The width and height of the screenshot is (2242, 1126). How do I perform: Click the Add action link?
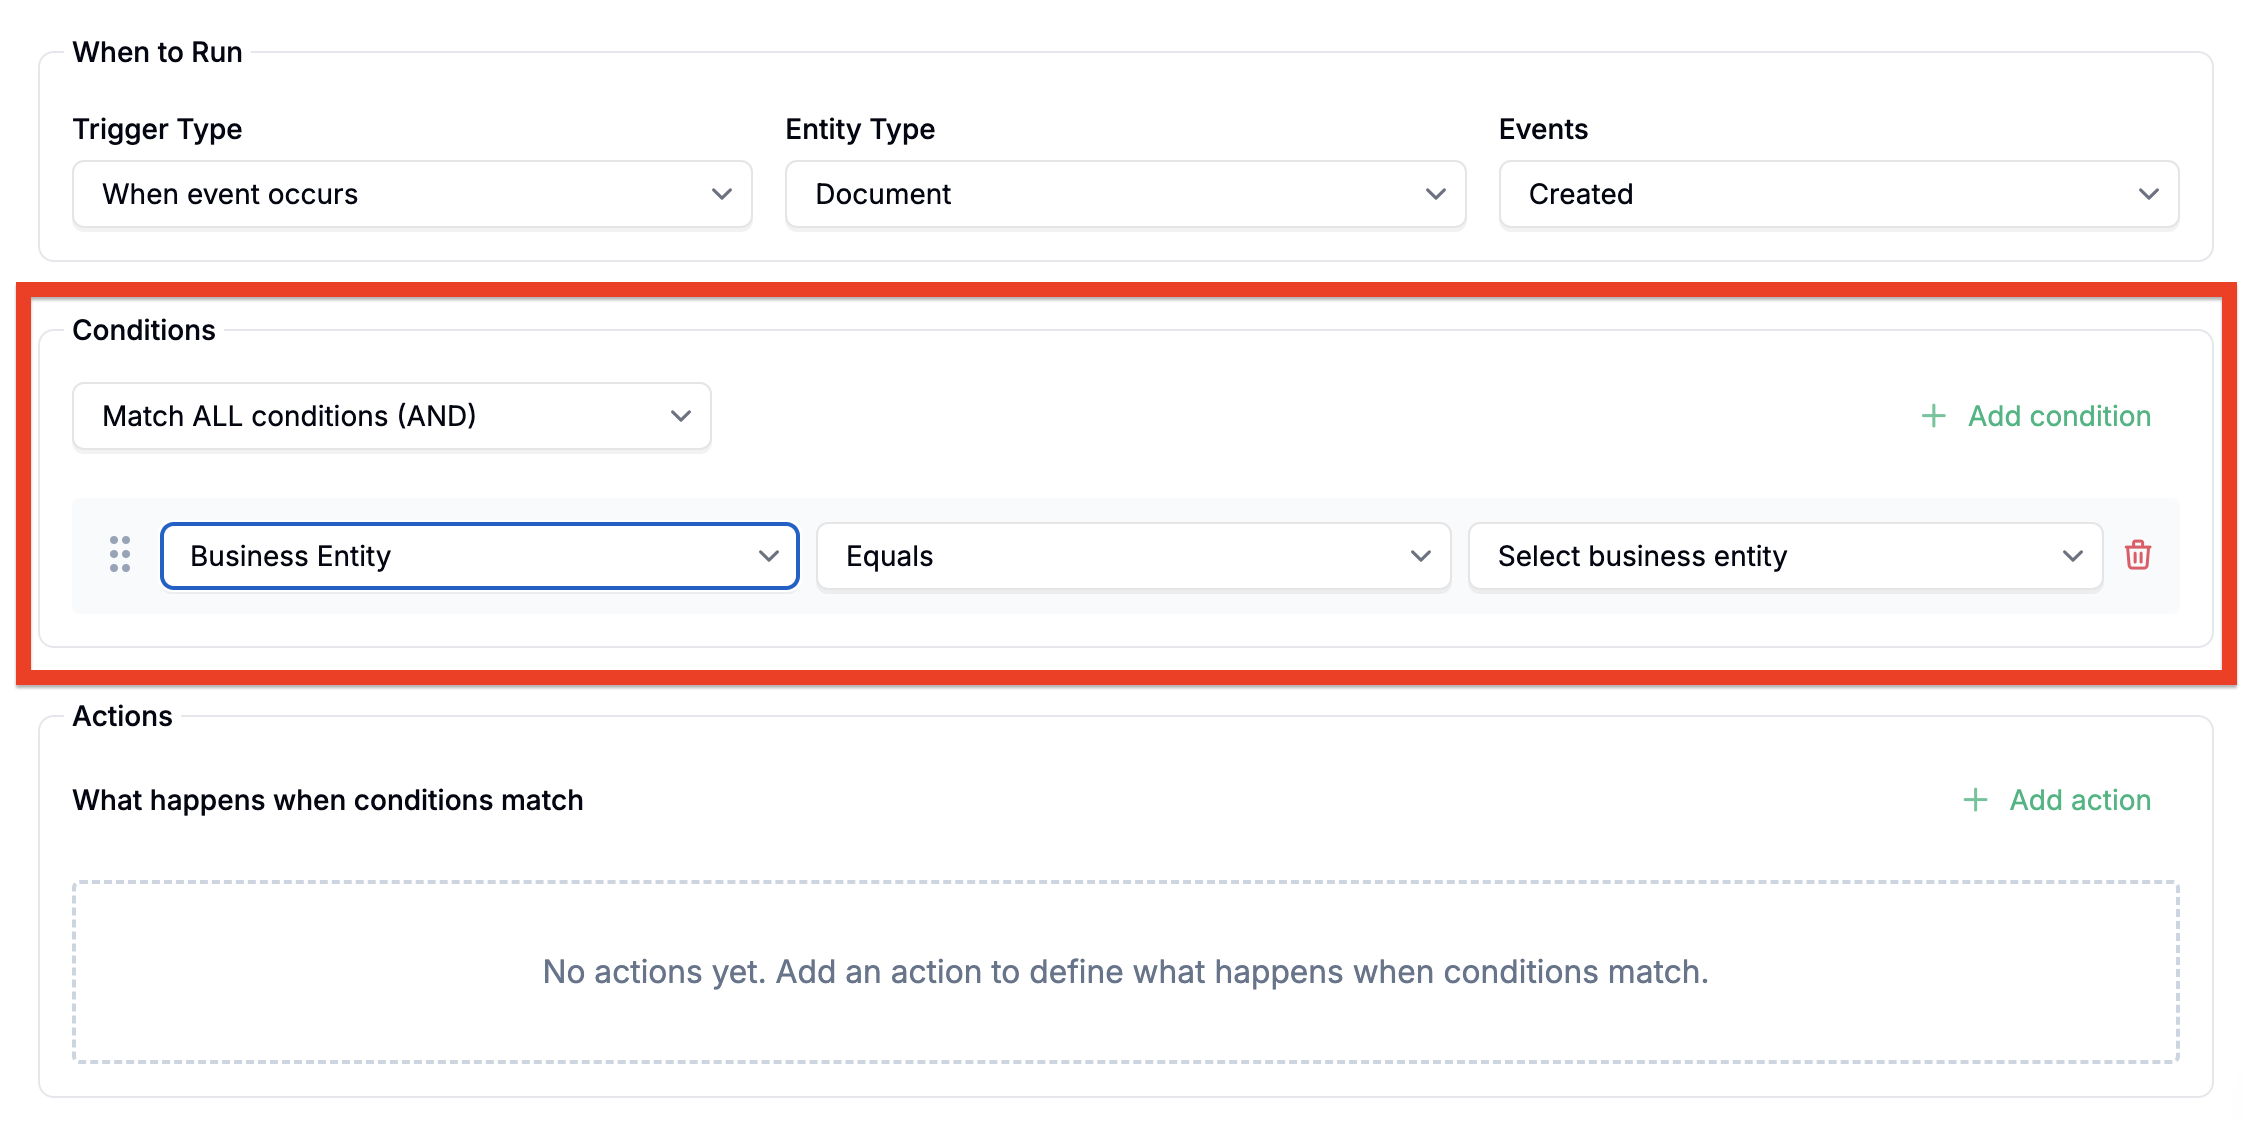click(2080, 800)
